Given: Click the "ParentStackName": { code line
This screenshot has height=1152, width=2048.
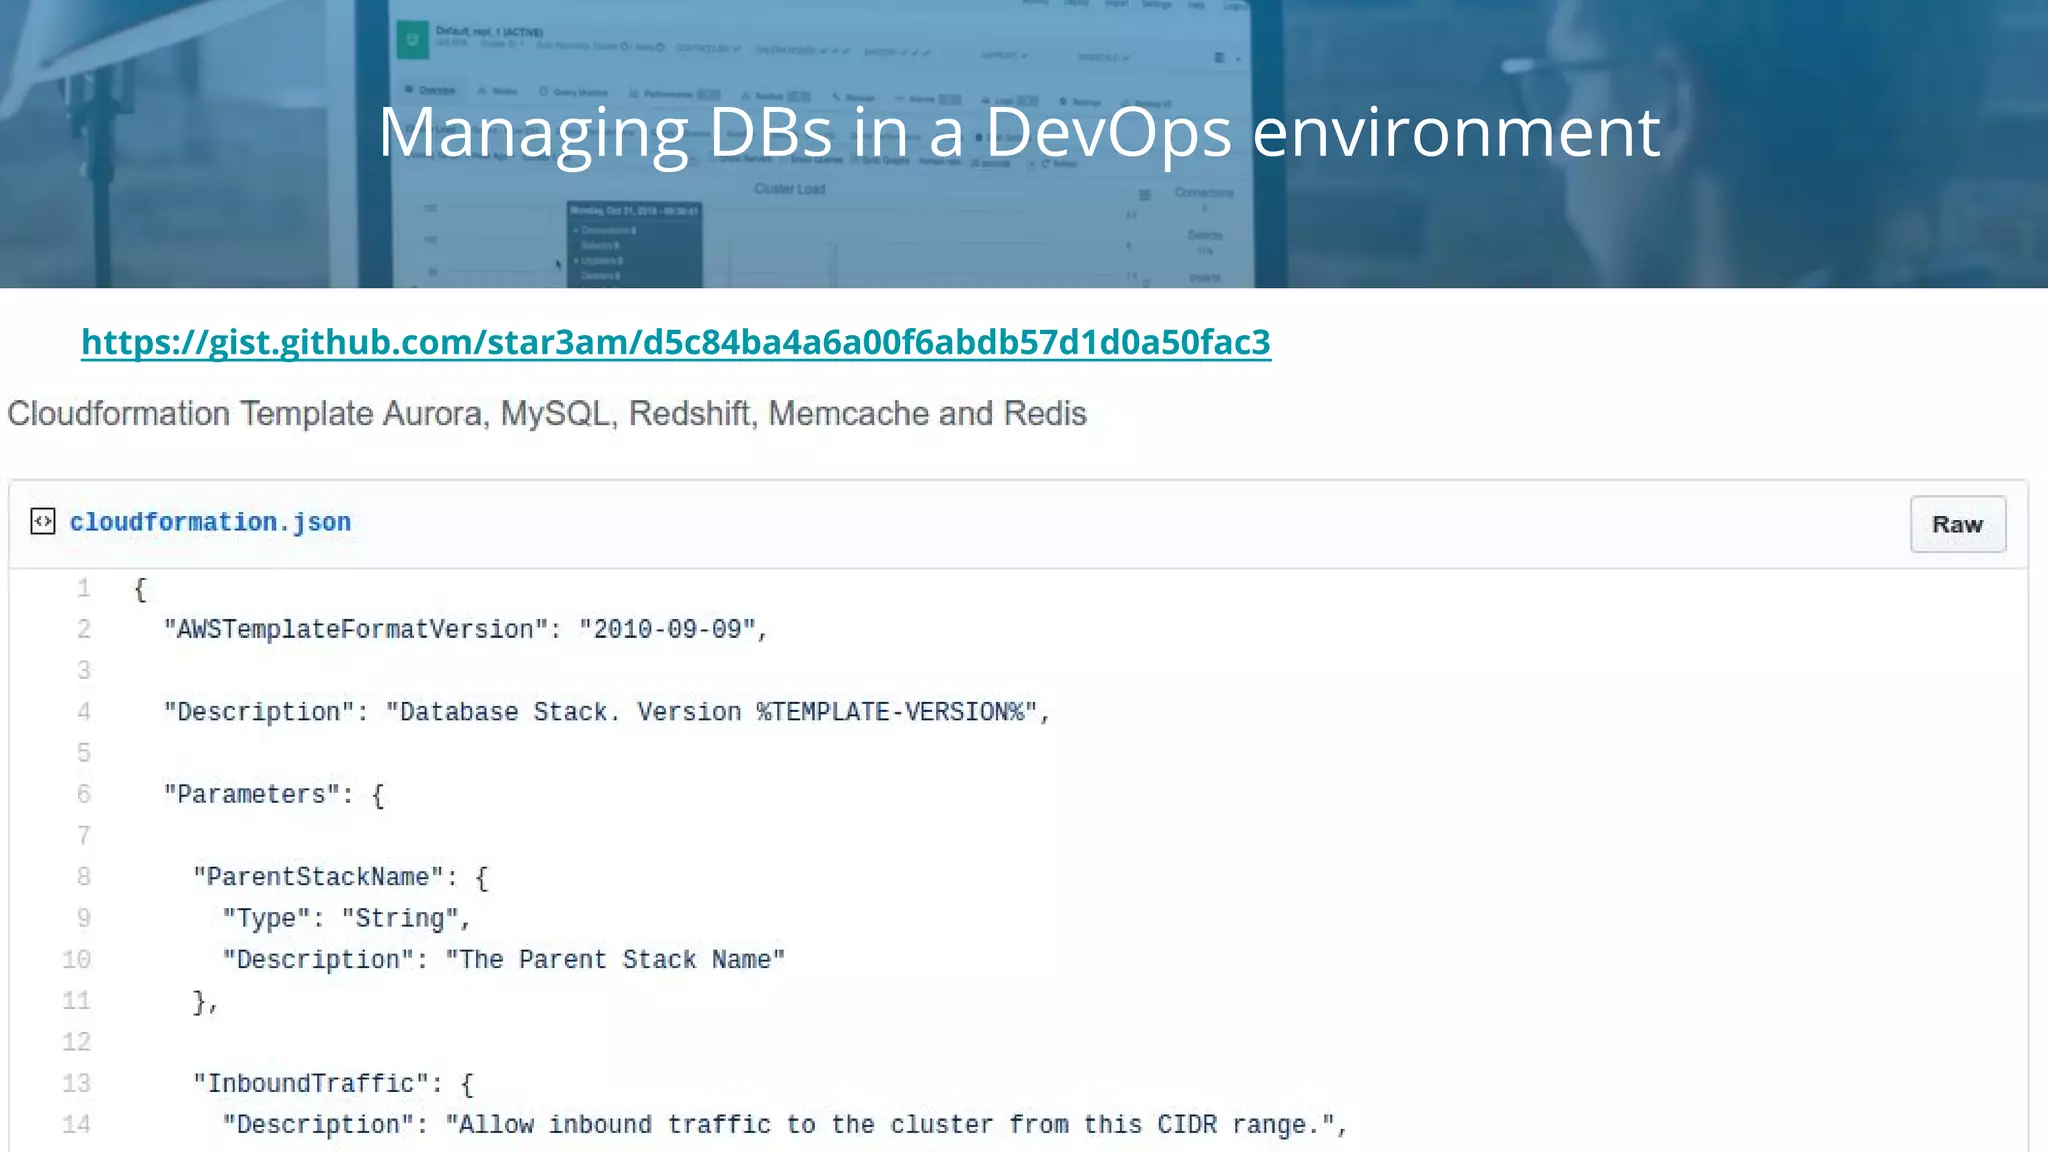Looking at the screenshot, I should pyautogui.click(x=341, y=877).
